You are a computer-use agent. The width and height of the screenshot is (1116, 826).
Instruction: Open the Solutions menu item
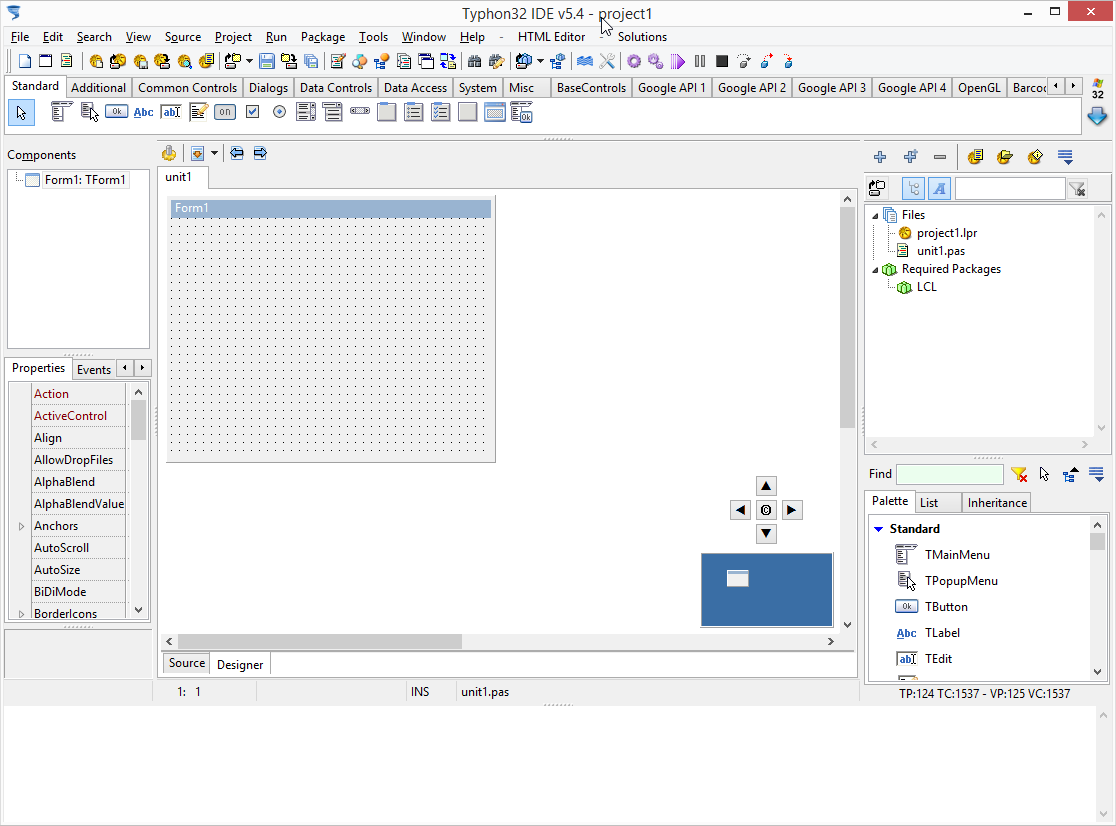pos(642,37)
